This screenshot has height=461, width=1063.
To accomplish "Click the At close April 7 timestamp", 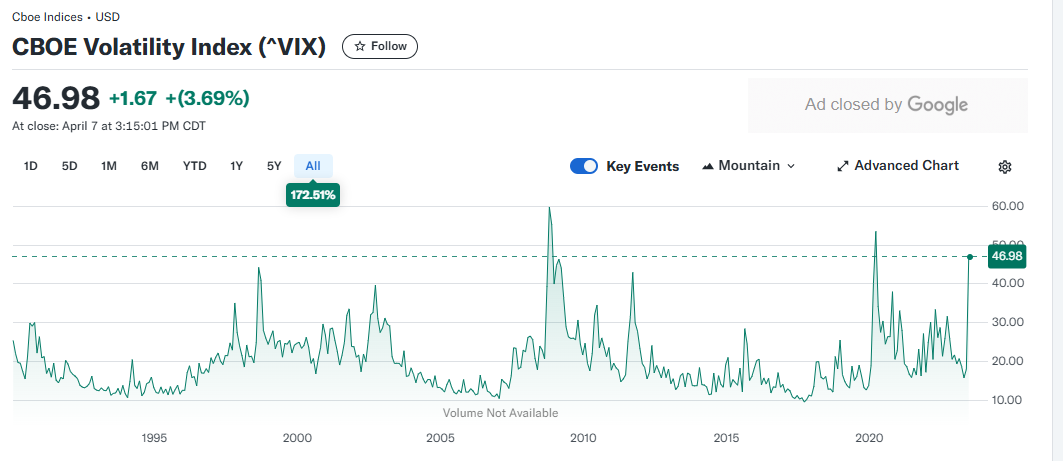I will [x=109, y=125].
